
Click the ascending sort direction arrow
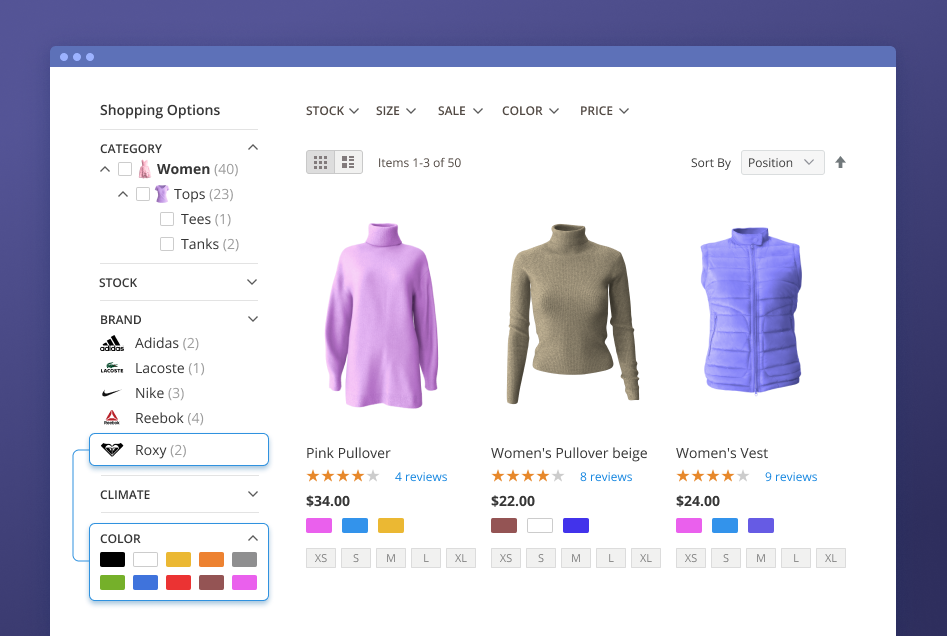point(840,162)
